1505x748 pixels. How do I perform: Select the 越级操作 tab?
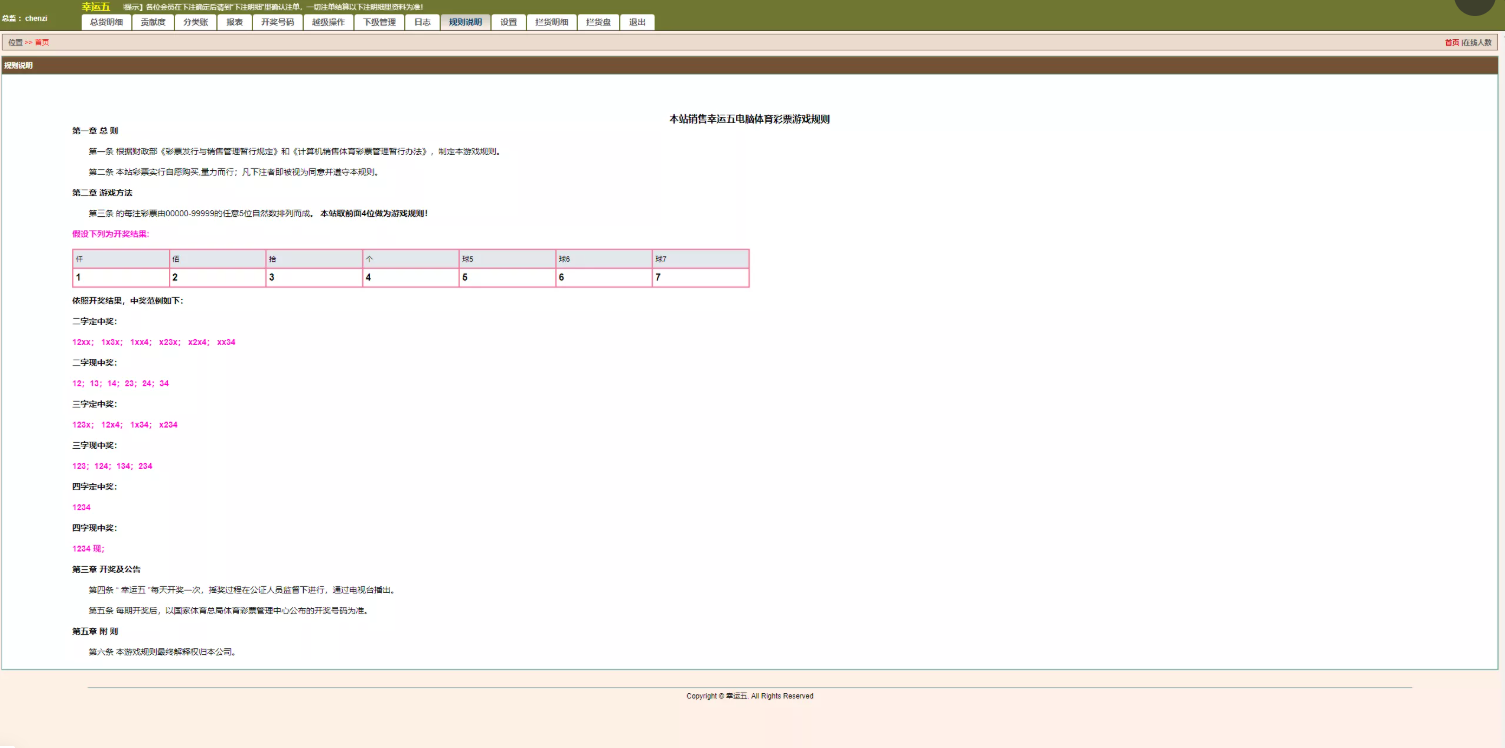(328, 22)
